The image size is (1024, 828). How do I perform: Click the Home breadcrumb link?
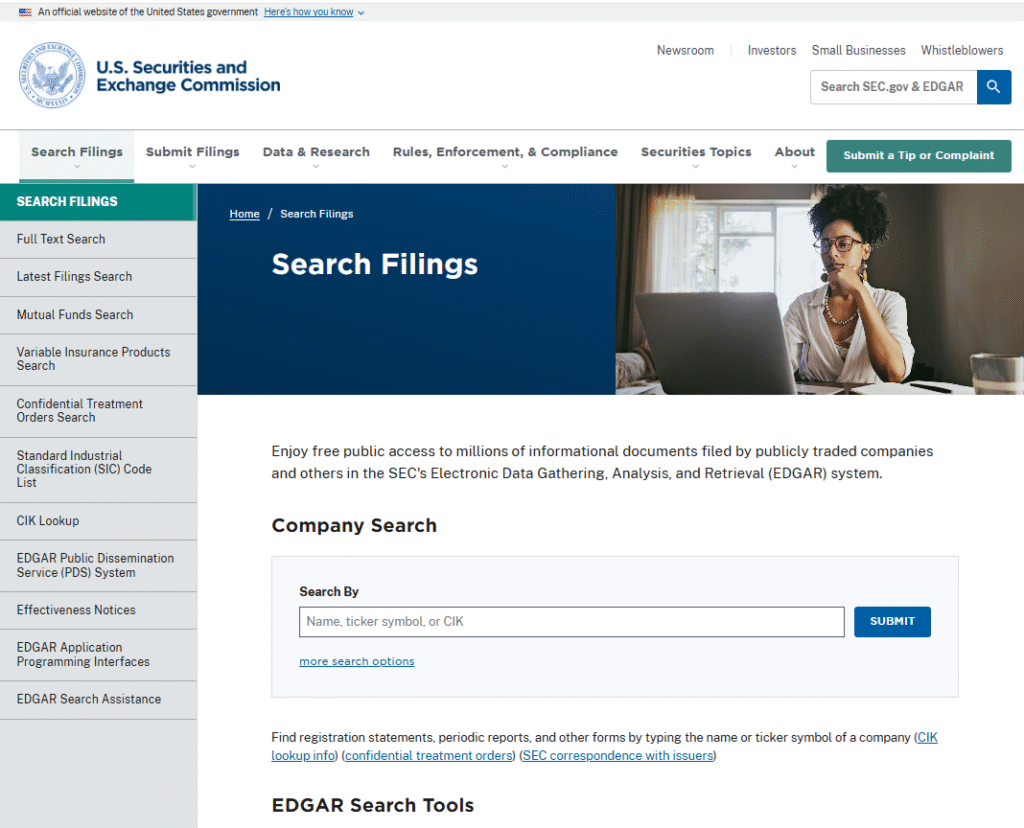pos(244,214)
